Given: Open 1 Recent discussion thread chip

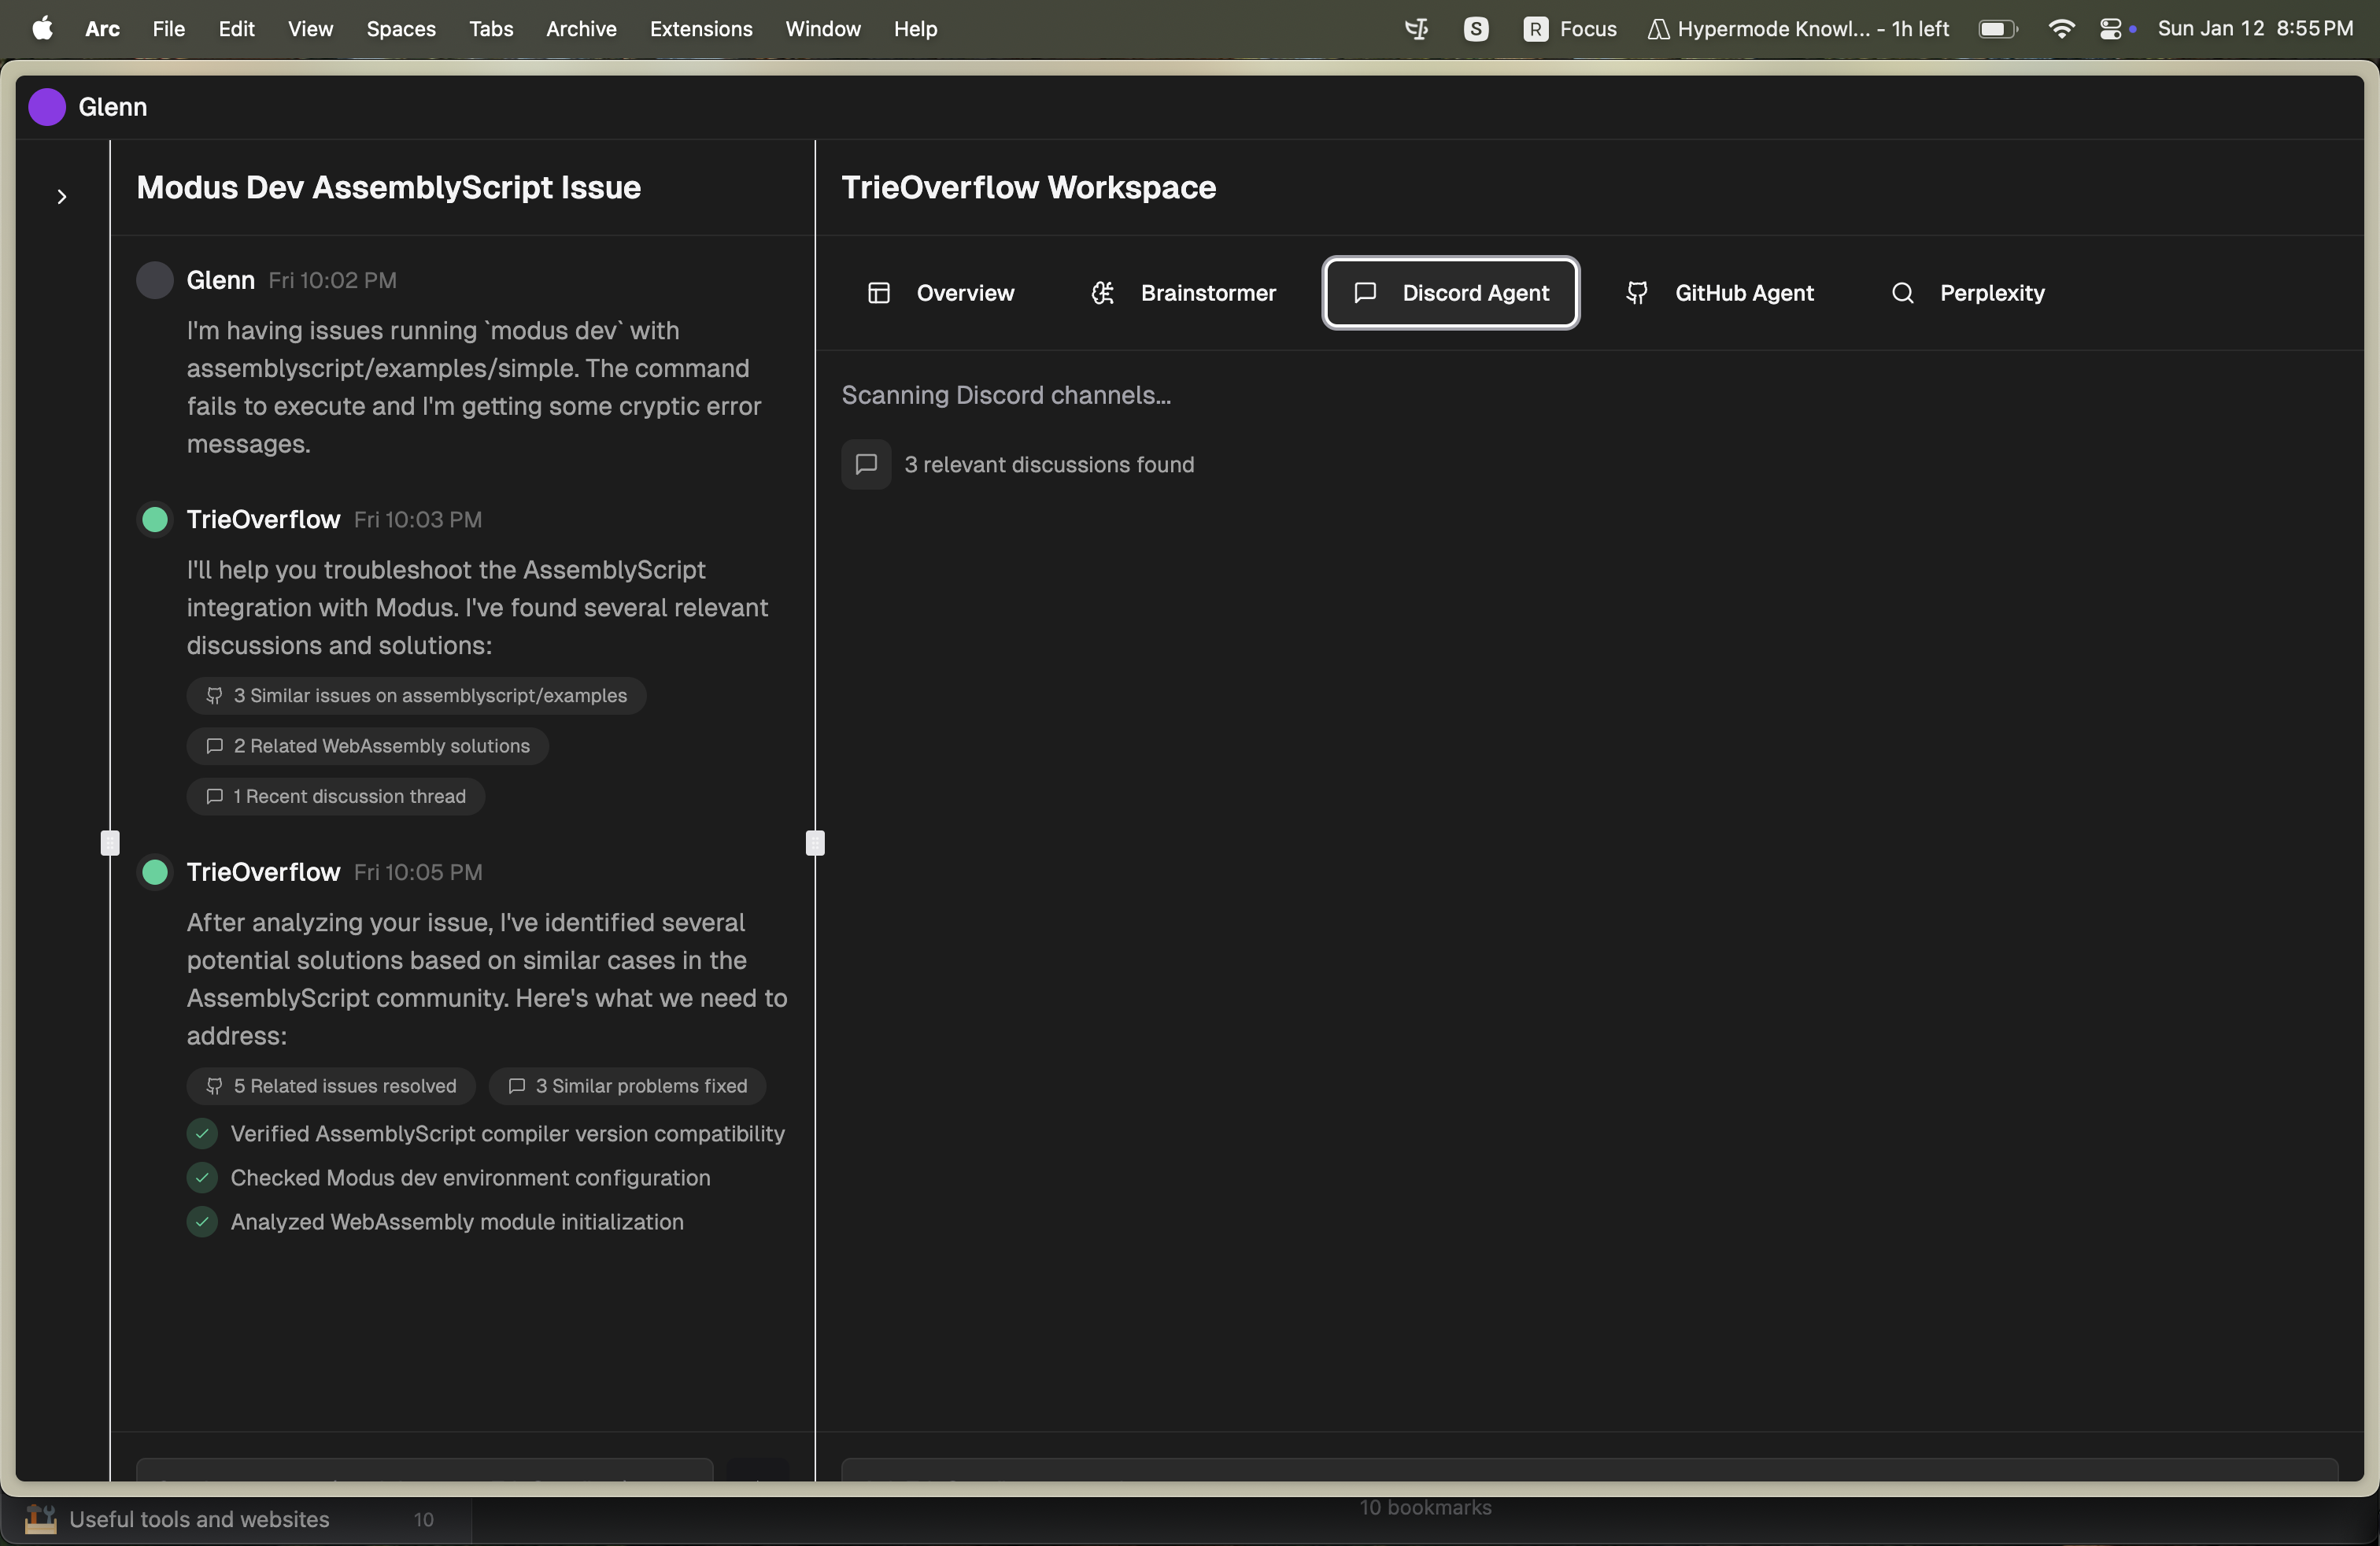Looking at the screenshot, I should (x=335, y=797).
